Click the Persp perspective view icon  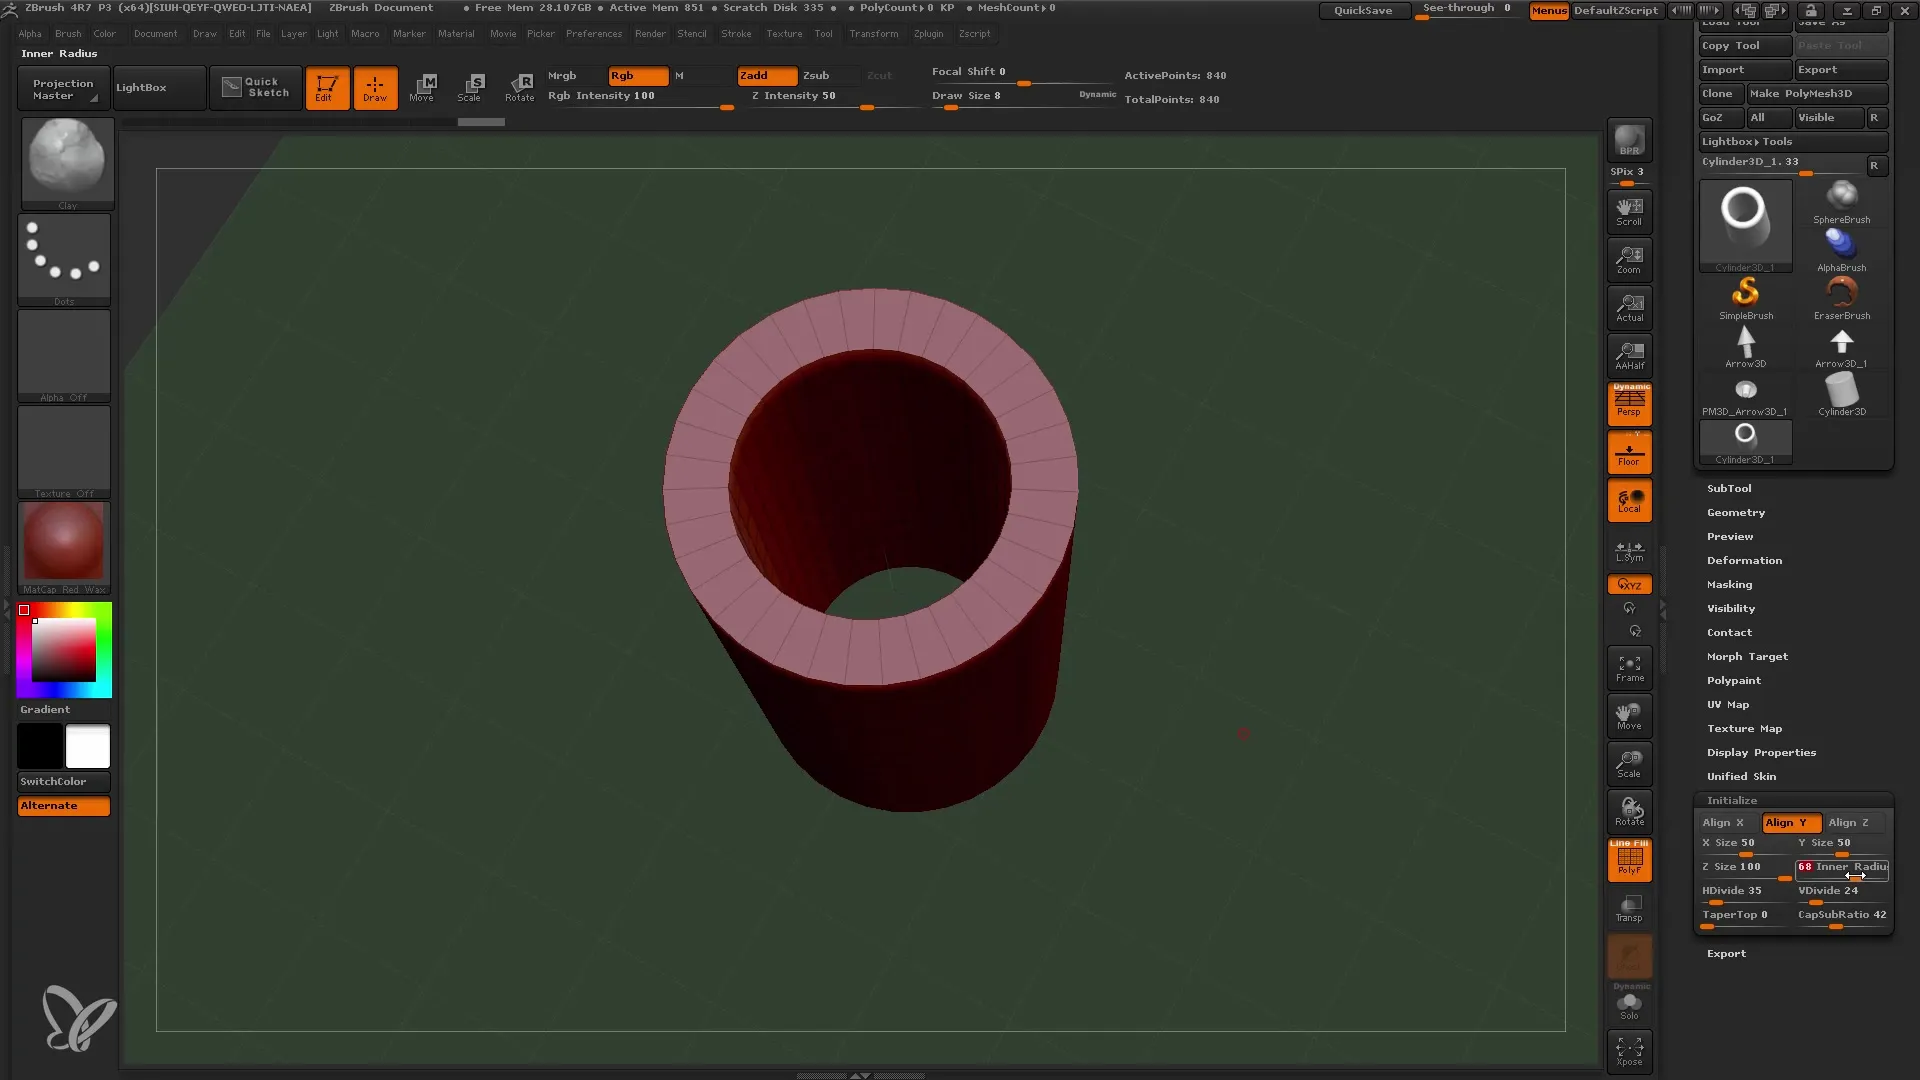(1630, 404)
